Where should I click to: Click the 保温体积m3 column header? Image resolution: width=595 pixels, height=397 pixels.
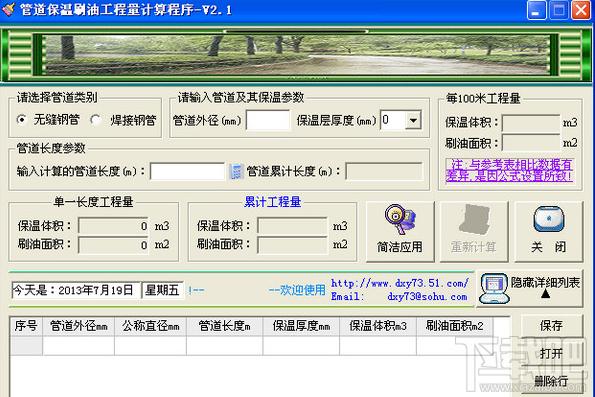(x=378, y=326)
